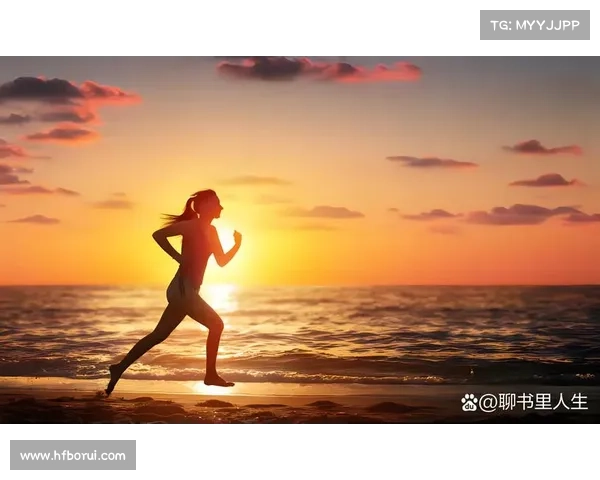Click the runner's ponytail

tap(180, 212)
